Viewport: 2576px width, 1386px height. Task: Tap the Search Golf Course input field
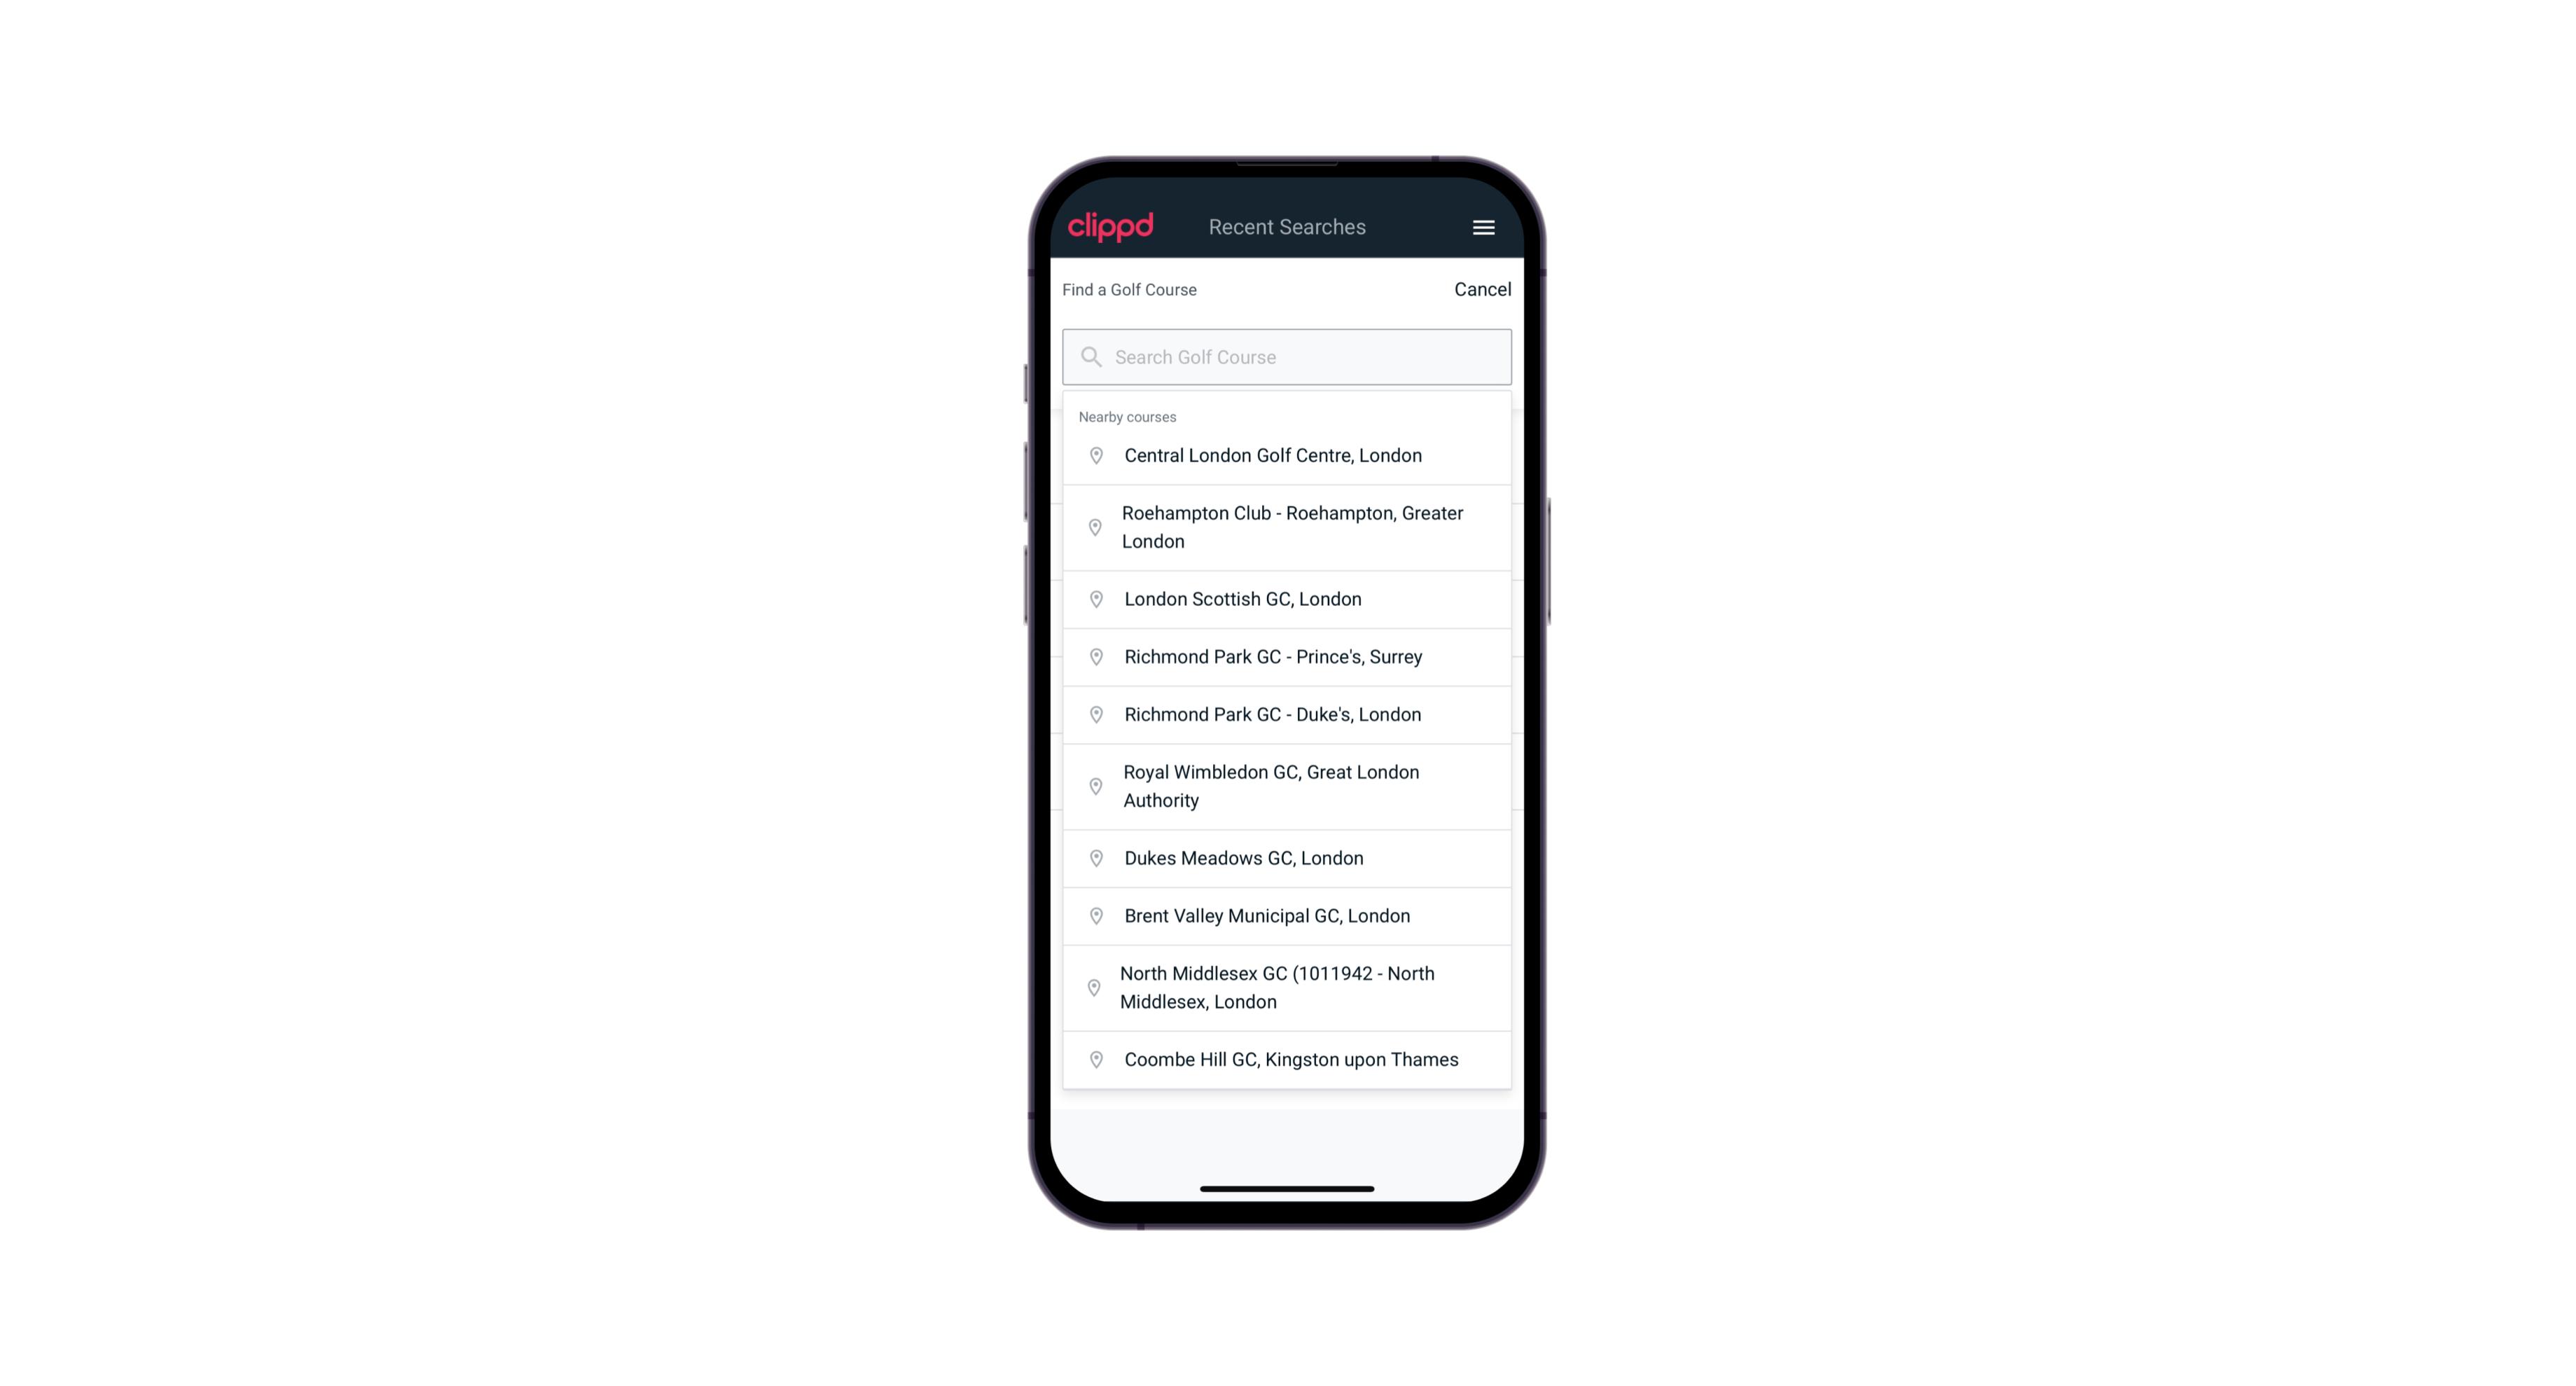(x=1287, y=355)
